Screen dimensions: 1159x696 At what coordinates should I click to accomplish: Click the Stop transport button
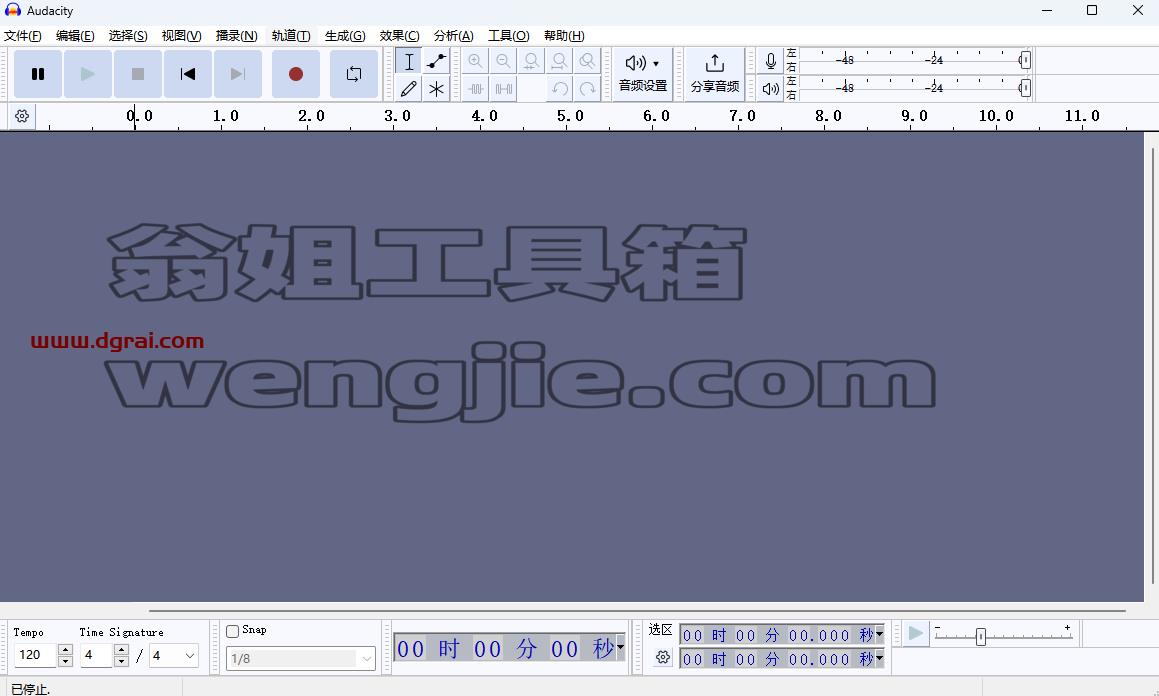(137, 74)
